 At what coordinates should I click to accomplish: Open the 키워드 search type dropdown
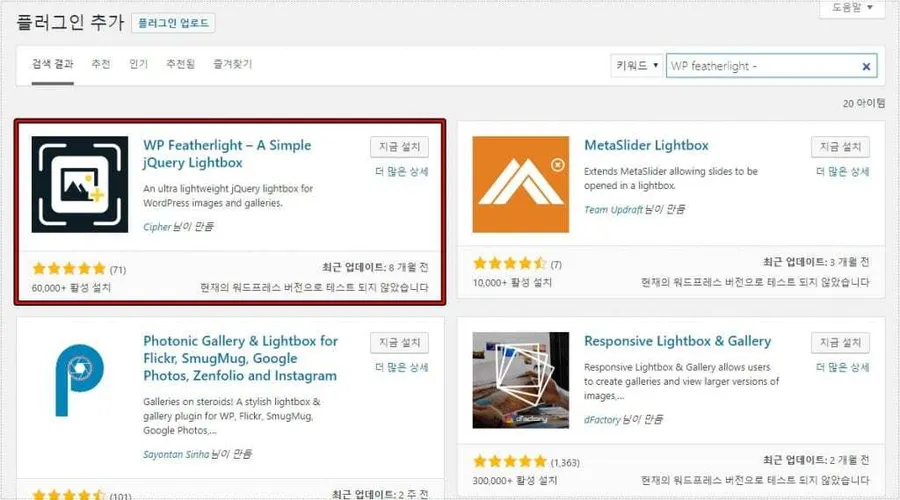[x=637, y=65]
